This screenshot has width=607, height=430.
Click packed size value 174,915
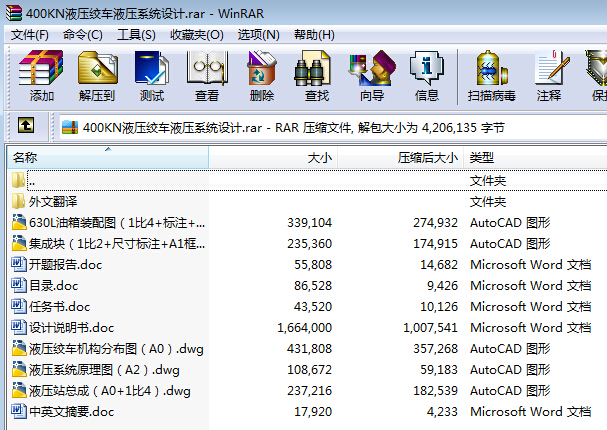435,243
